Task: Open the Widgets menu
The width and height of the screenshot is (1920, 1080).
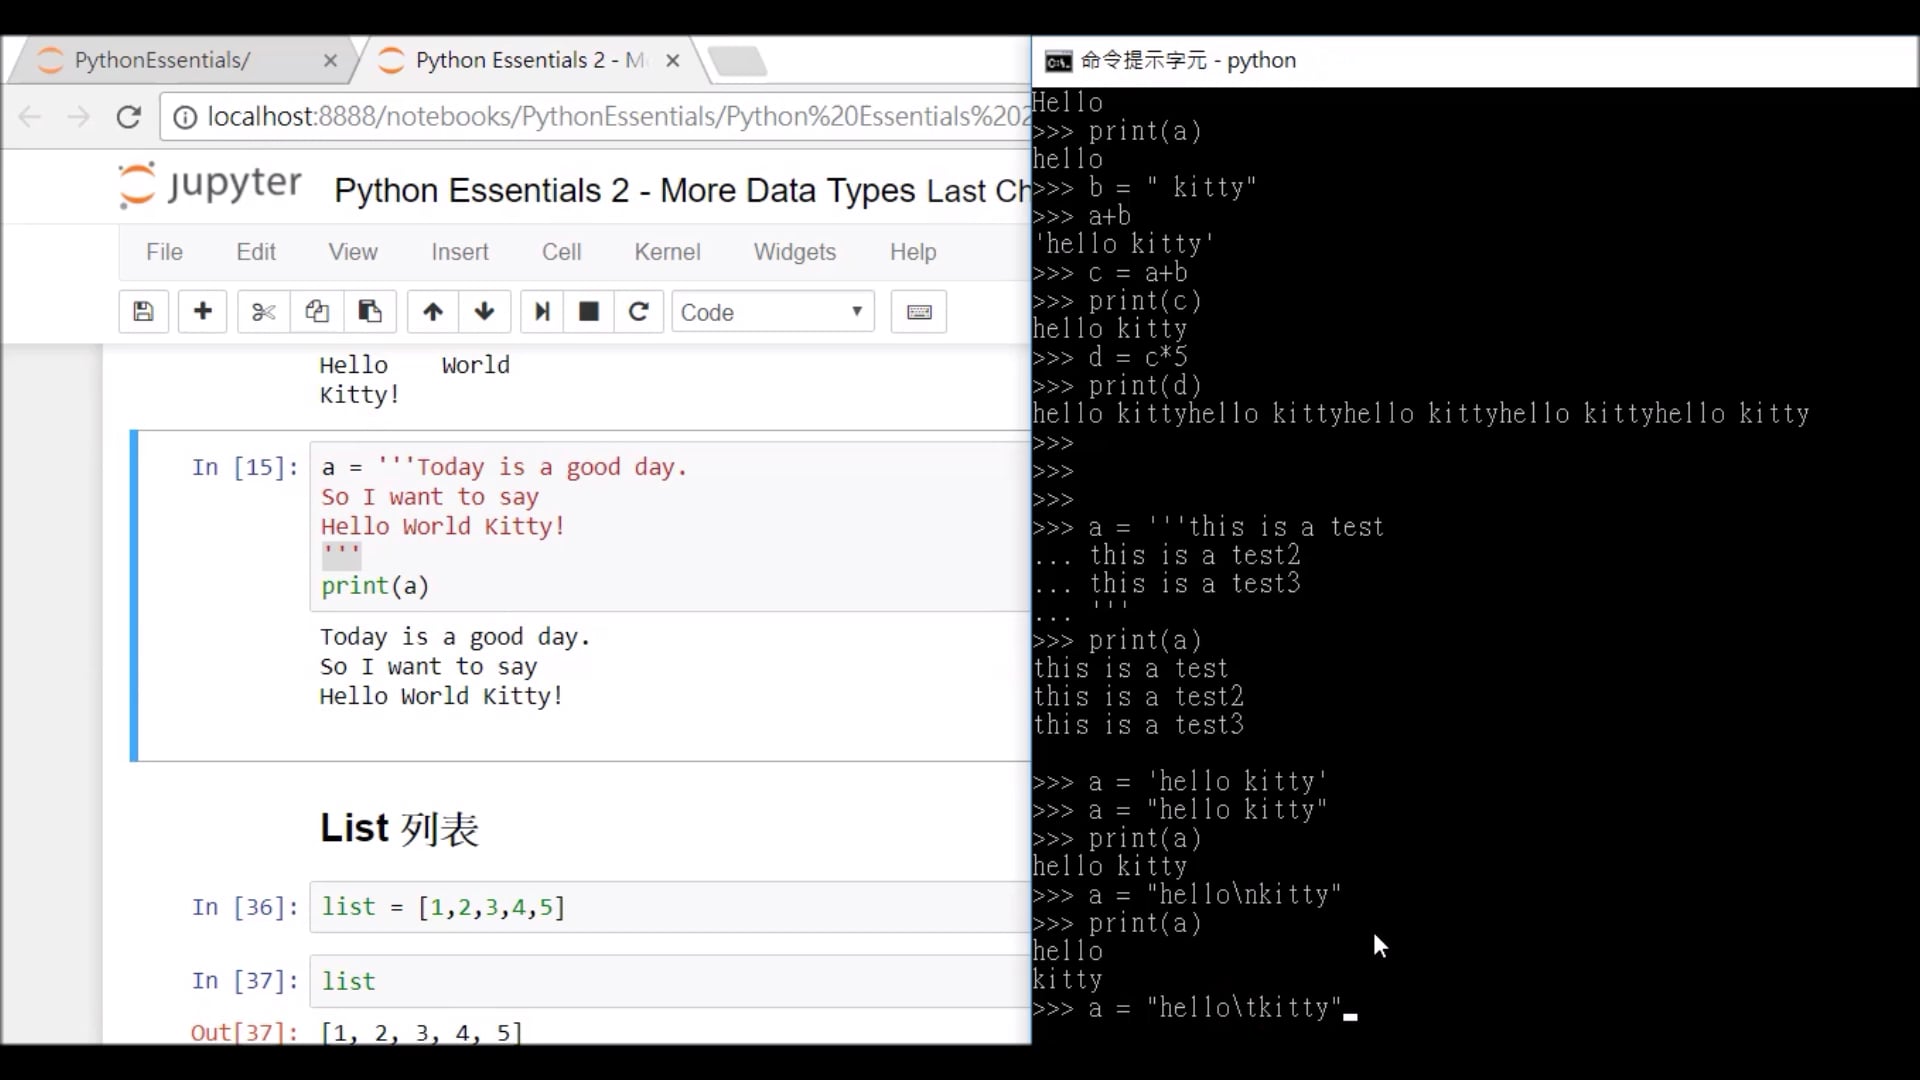Action: click(x=794, y=252)
